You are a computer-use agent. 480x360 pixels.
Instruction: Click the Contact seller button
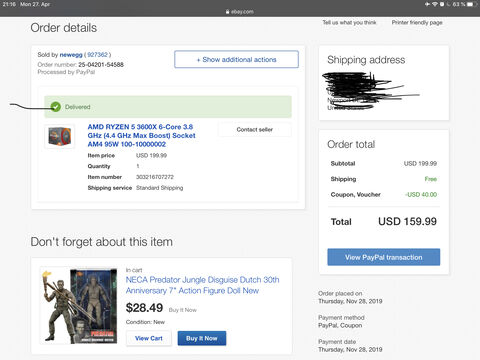coord(255,129)
